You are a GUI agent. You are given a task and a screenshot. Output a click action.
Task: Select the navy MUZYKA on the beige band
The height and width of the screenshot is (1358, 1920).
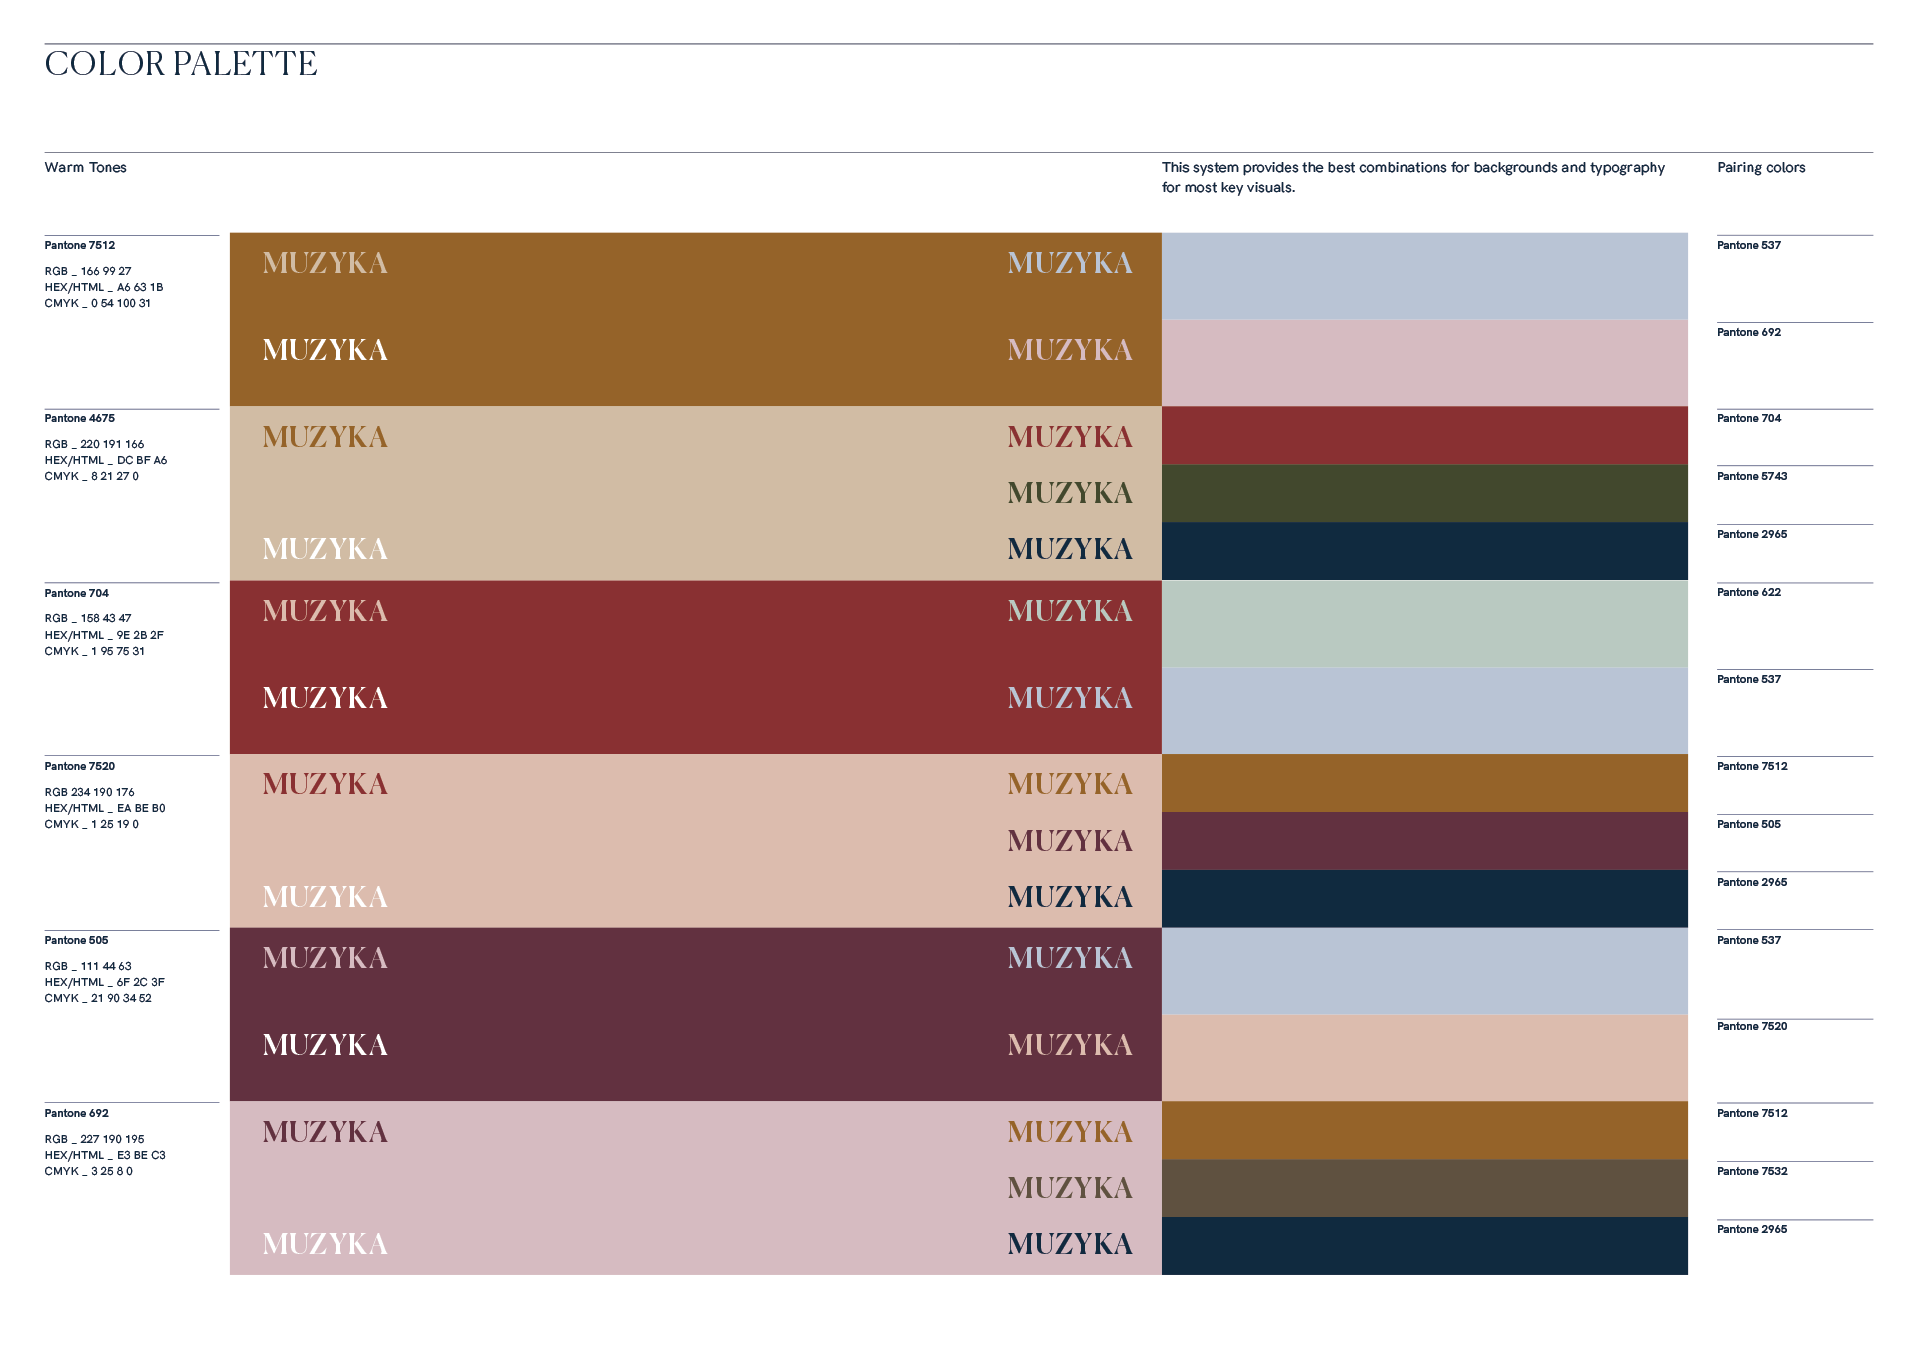tap(1070, 549)
